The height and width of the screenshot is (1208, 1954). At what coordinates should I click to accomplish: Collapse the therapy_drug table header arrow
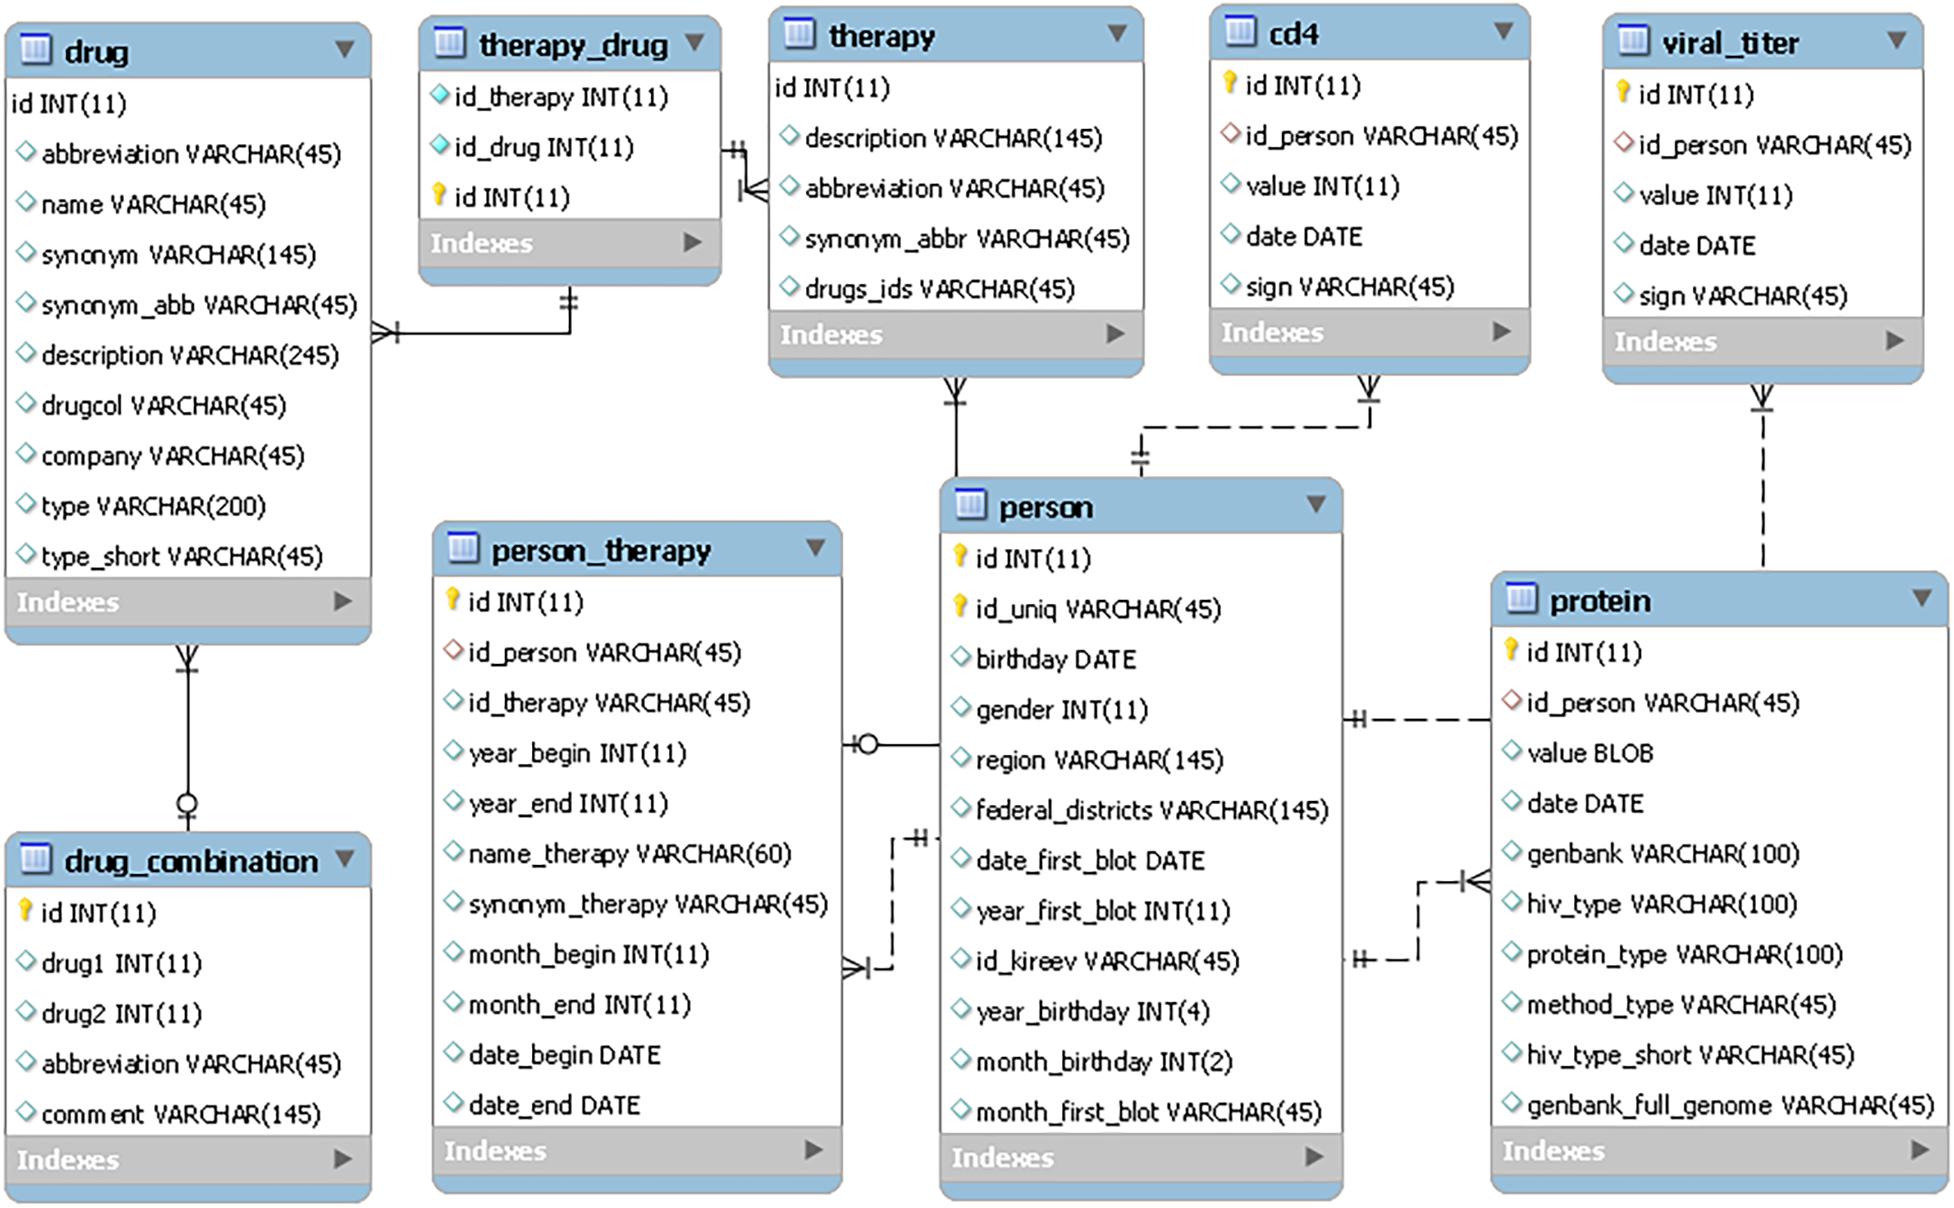[695, 42]
